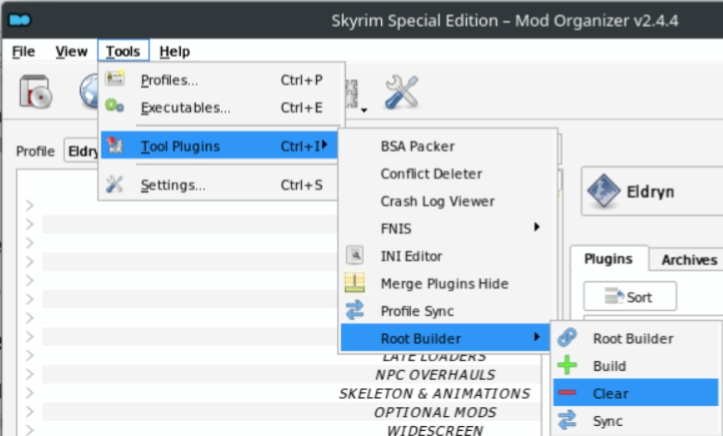Select Clear in the Root Builder submenu
The width and height of the screenshot is (723, 436).
636,393
